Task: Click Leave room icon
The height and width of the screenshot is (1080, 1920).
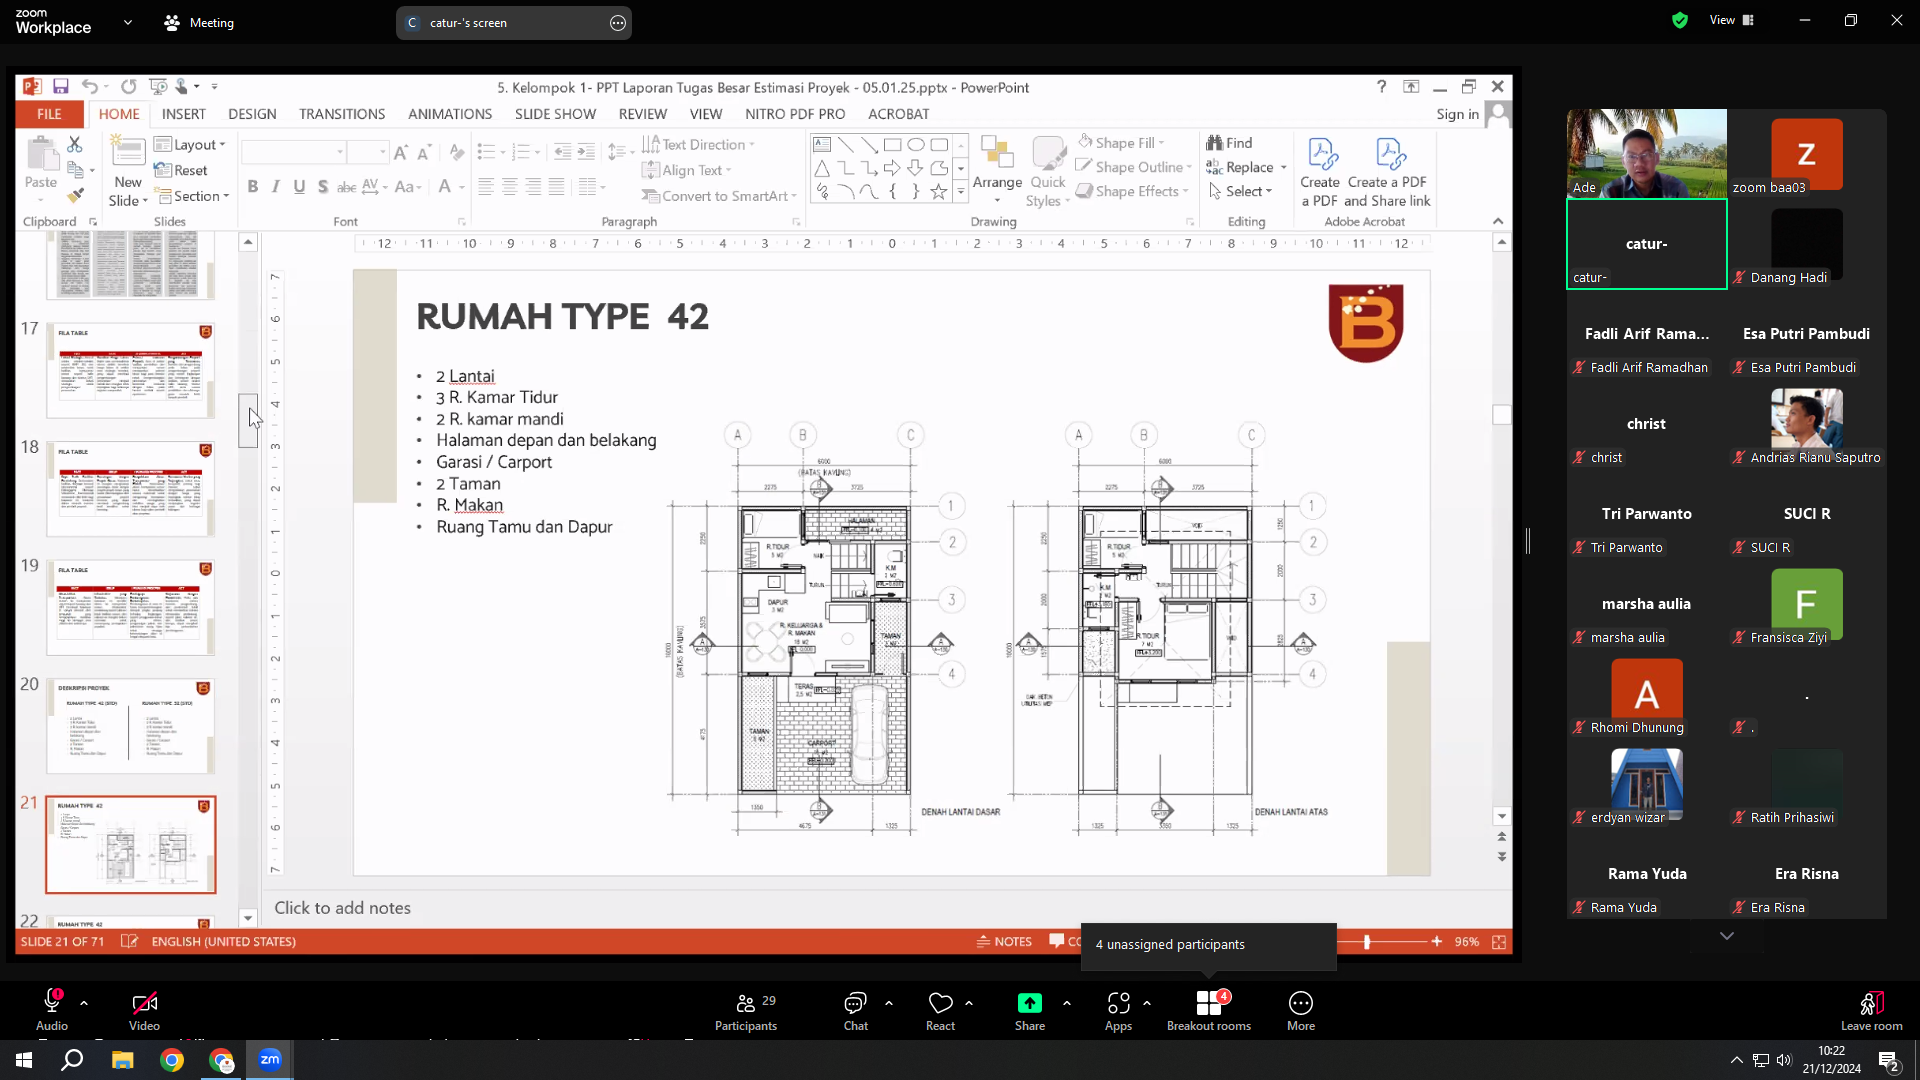Action: pyautogui.click(x=1872, y=1003)
